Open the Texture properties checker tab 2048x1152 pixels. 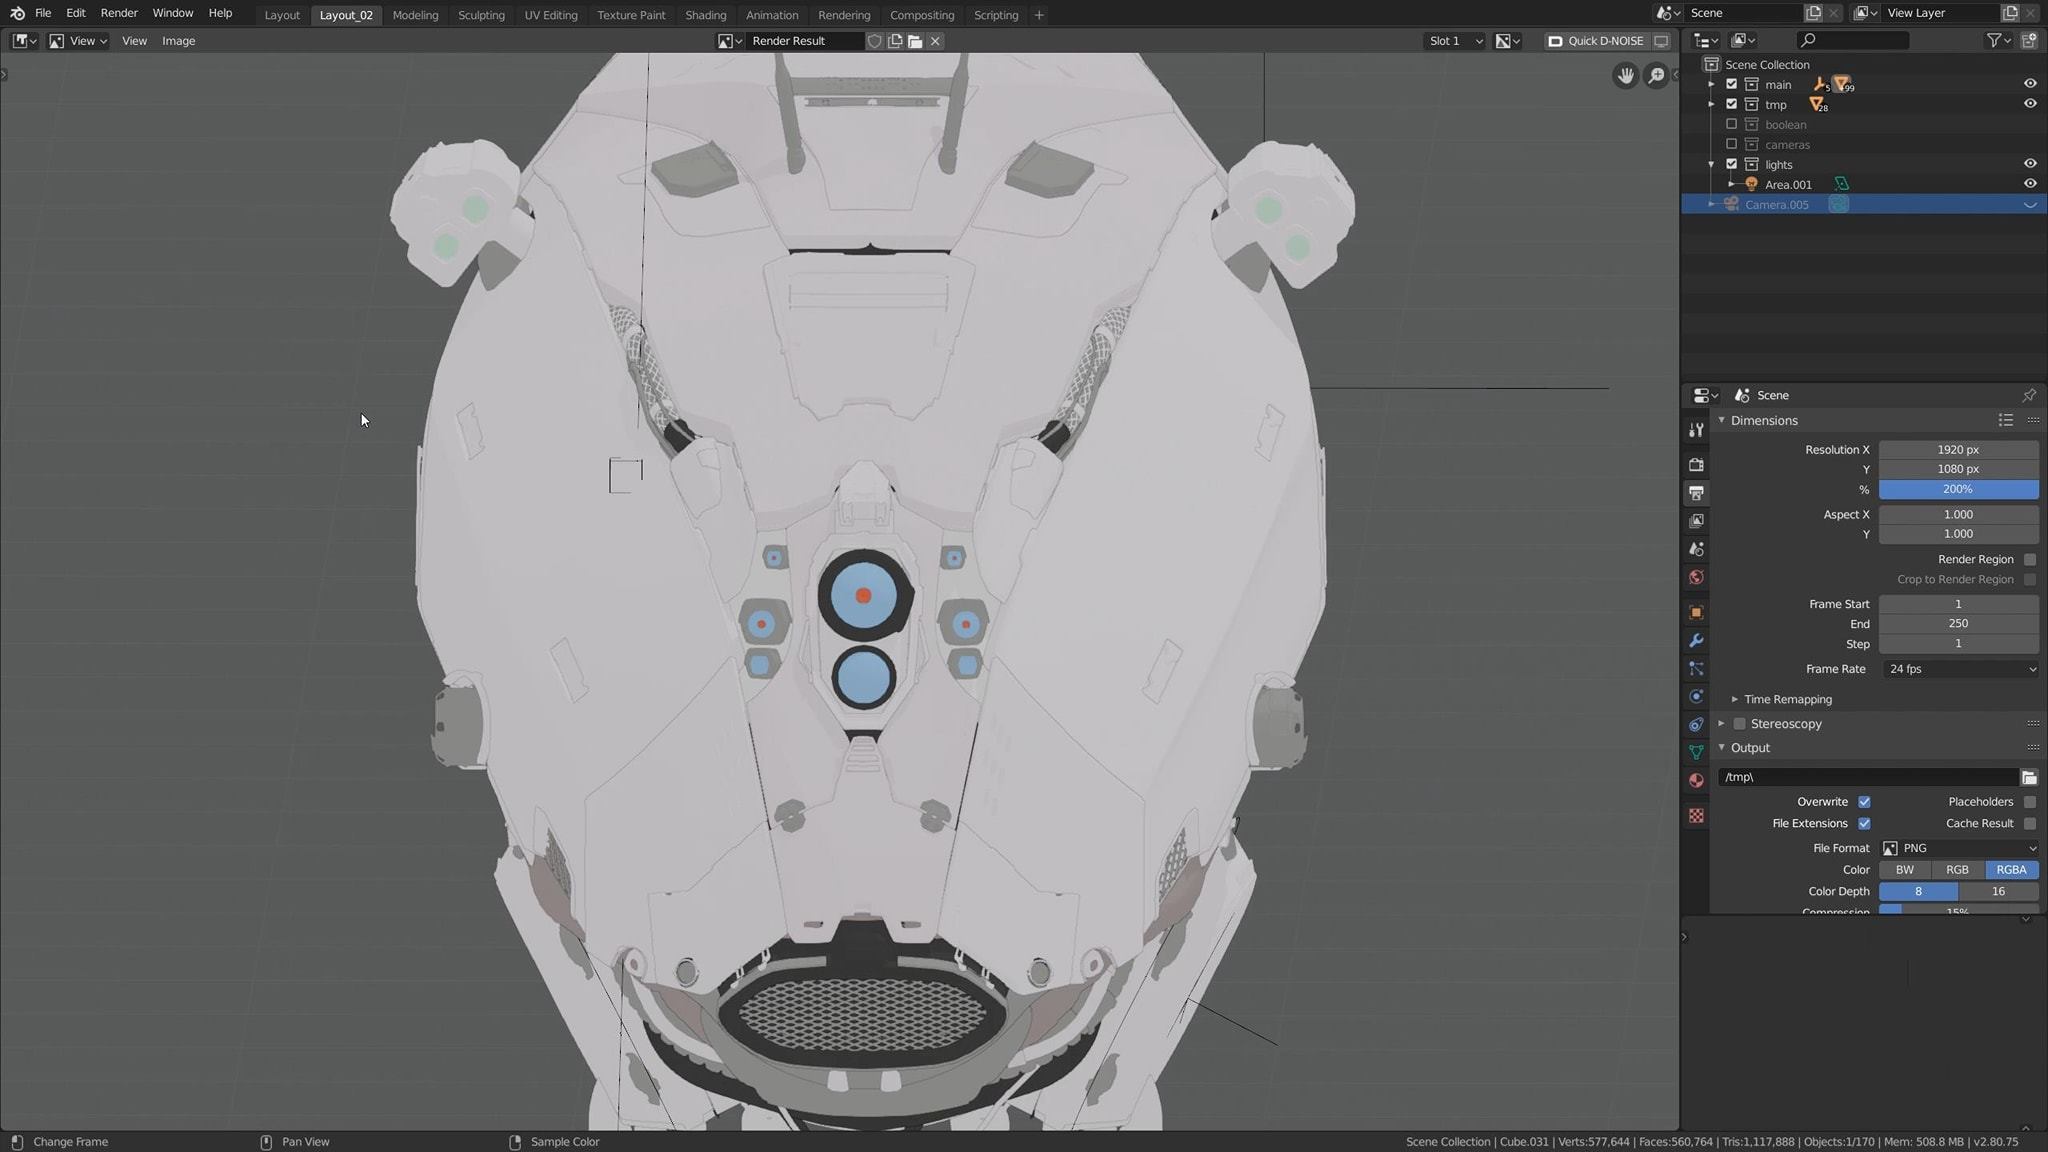tap(1696, 816)
